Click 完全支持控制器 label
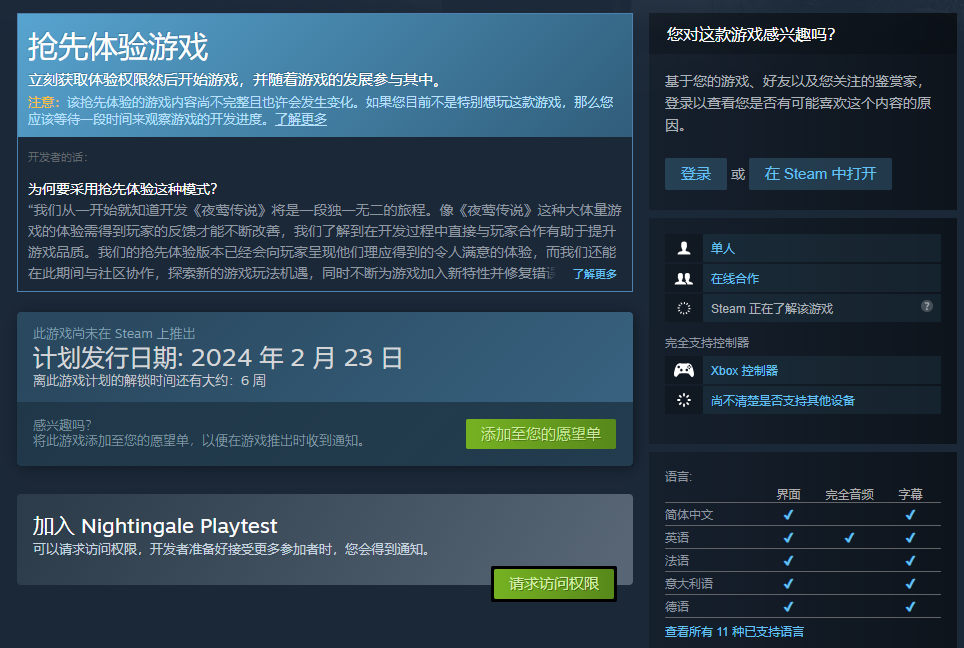This screenshot has width=964, height=648. tap(707, 342)
